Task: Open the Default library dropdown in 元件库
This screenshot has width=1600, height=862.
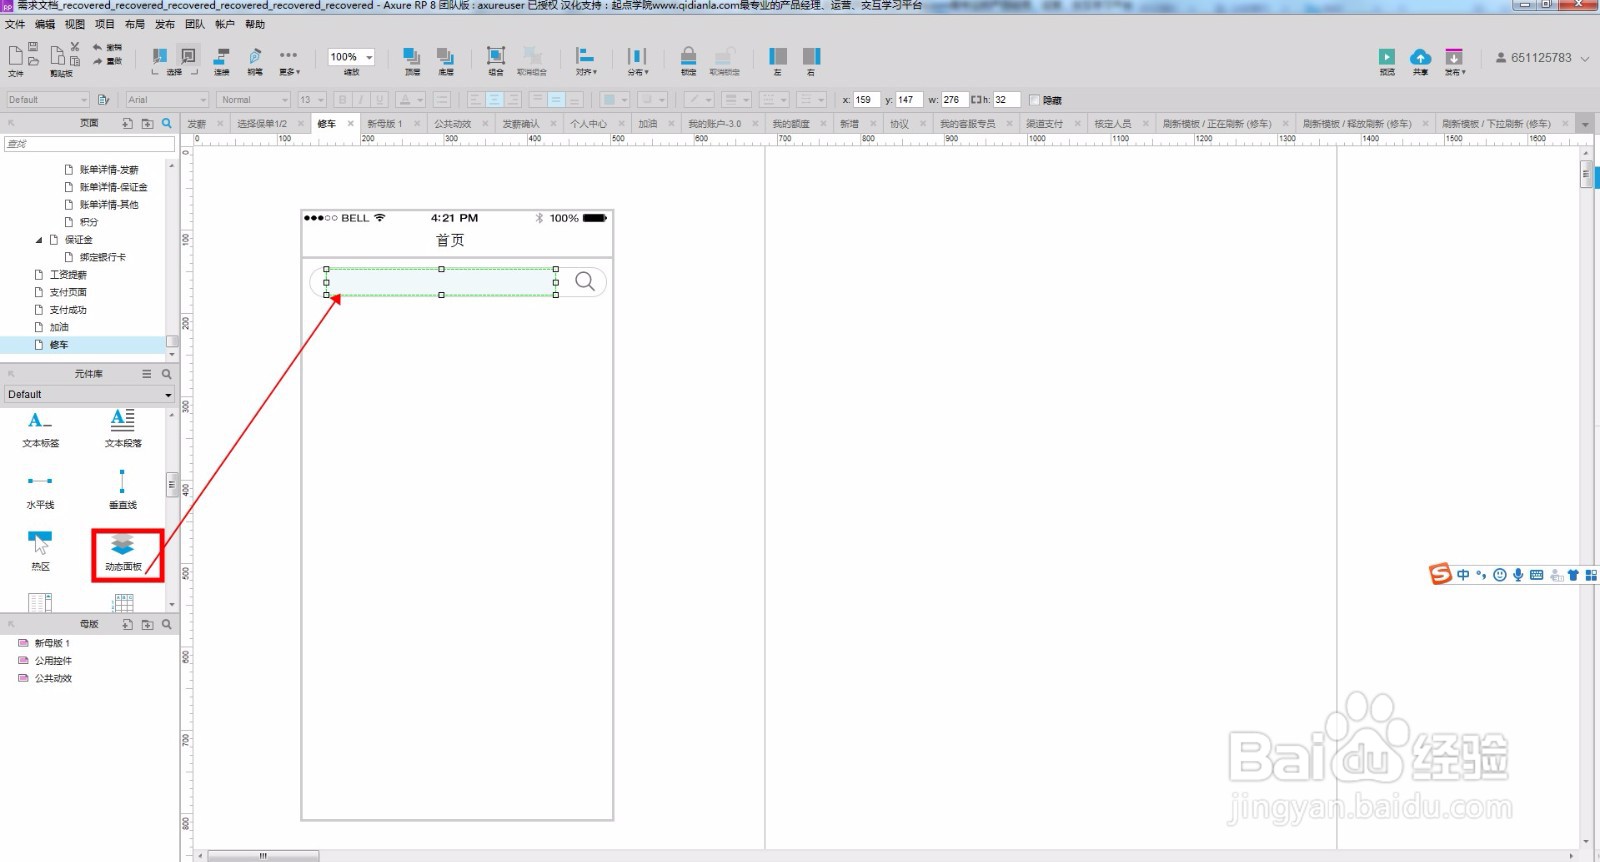Action: [x=89, y=394]
